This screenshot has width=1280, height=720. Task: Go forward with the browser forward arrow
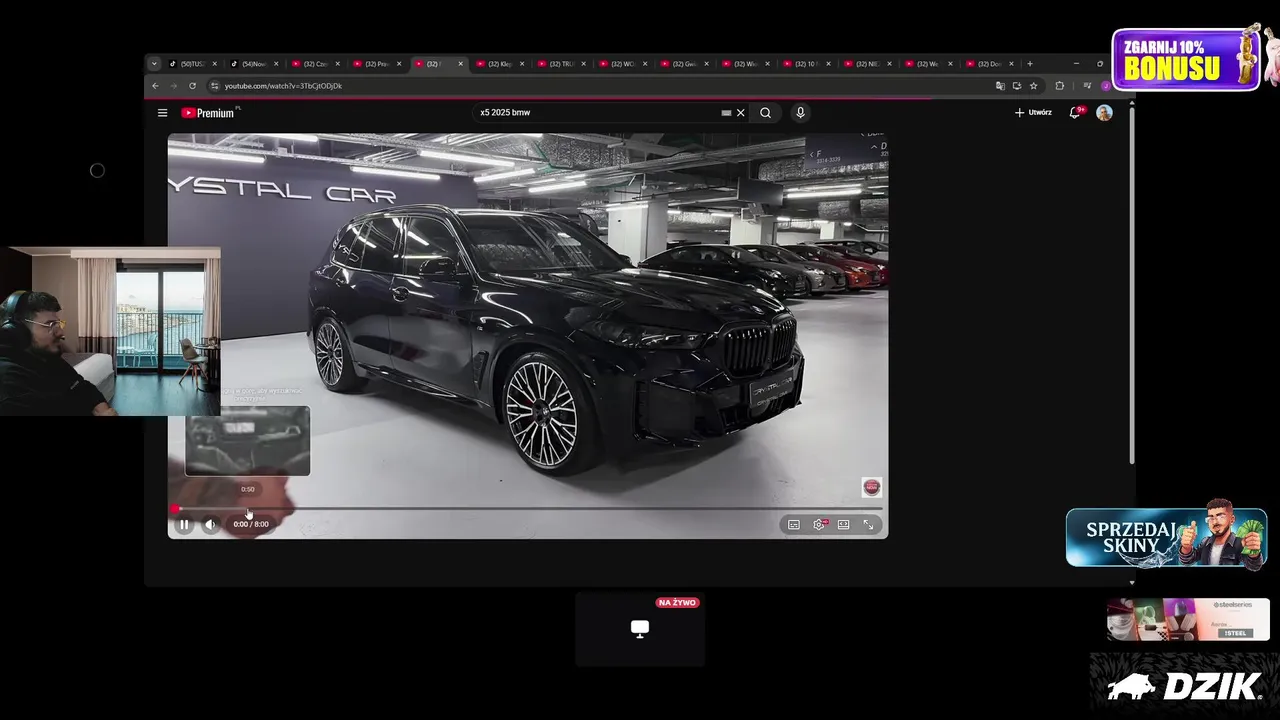tap(174, 86)
